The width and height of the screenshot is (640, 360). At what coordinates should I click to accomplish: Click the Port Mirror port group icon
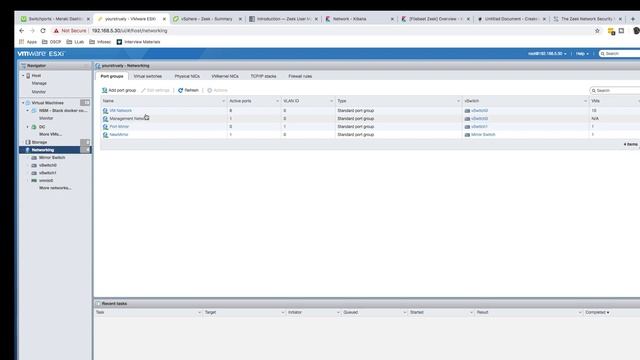pos(105,127)
